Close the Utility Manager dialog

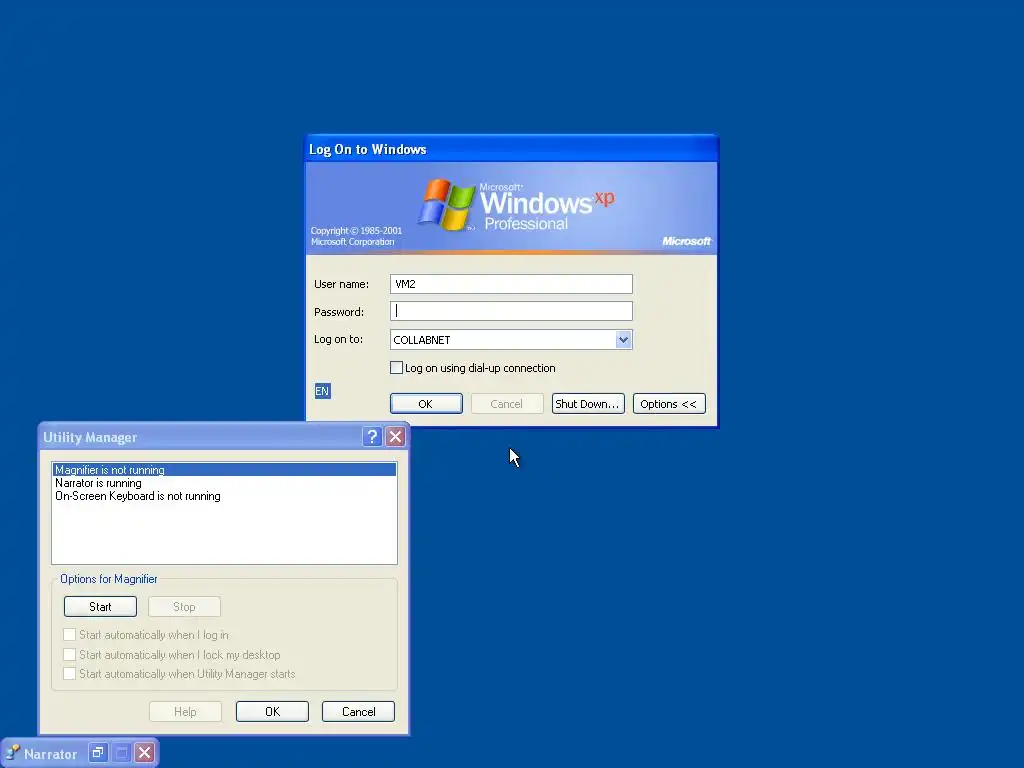click(x=395, y=437)
